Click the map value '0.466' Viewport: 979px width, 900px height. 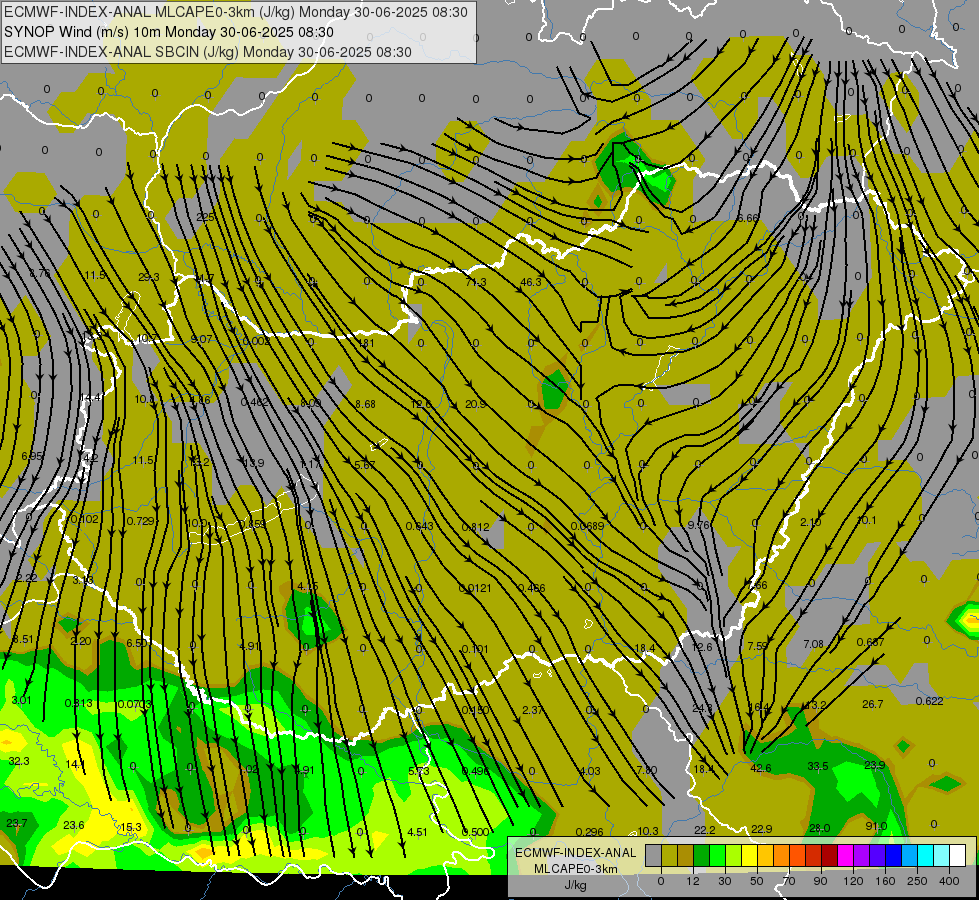pos(531,588)
